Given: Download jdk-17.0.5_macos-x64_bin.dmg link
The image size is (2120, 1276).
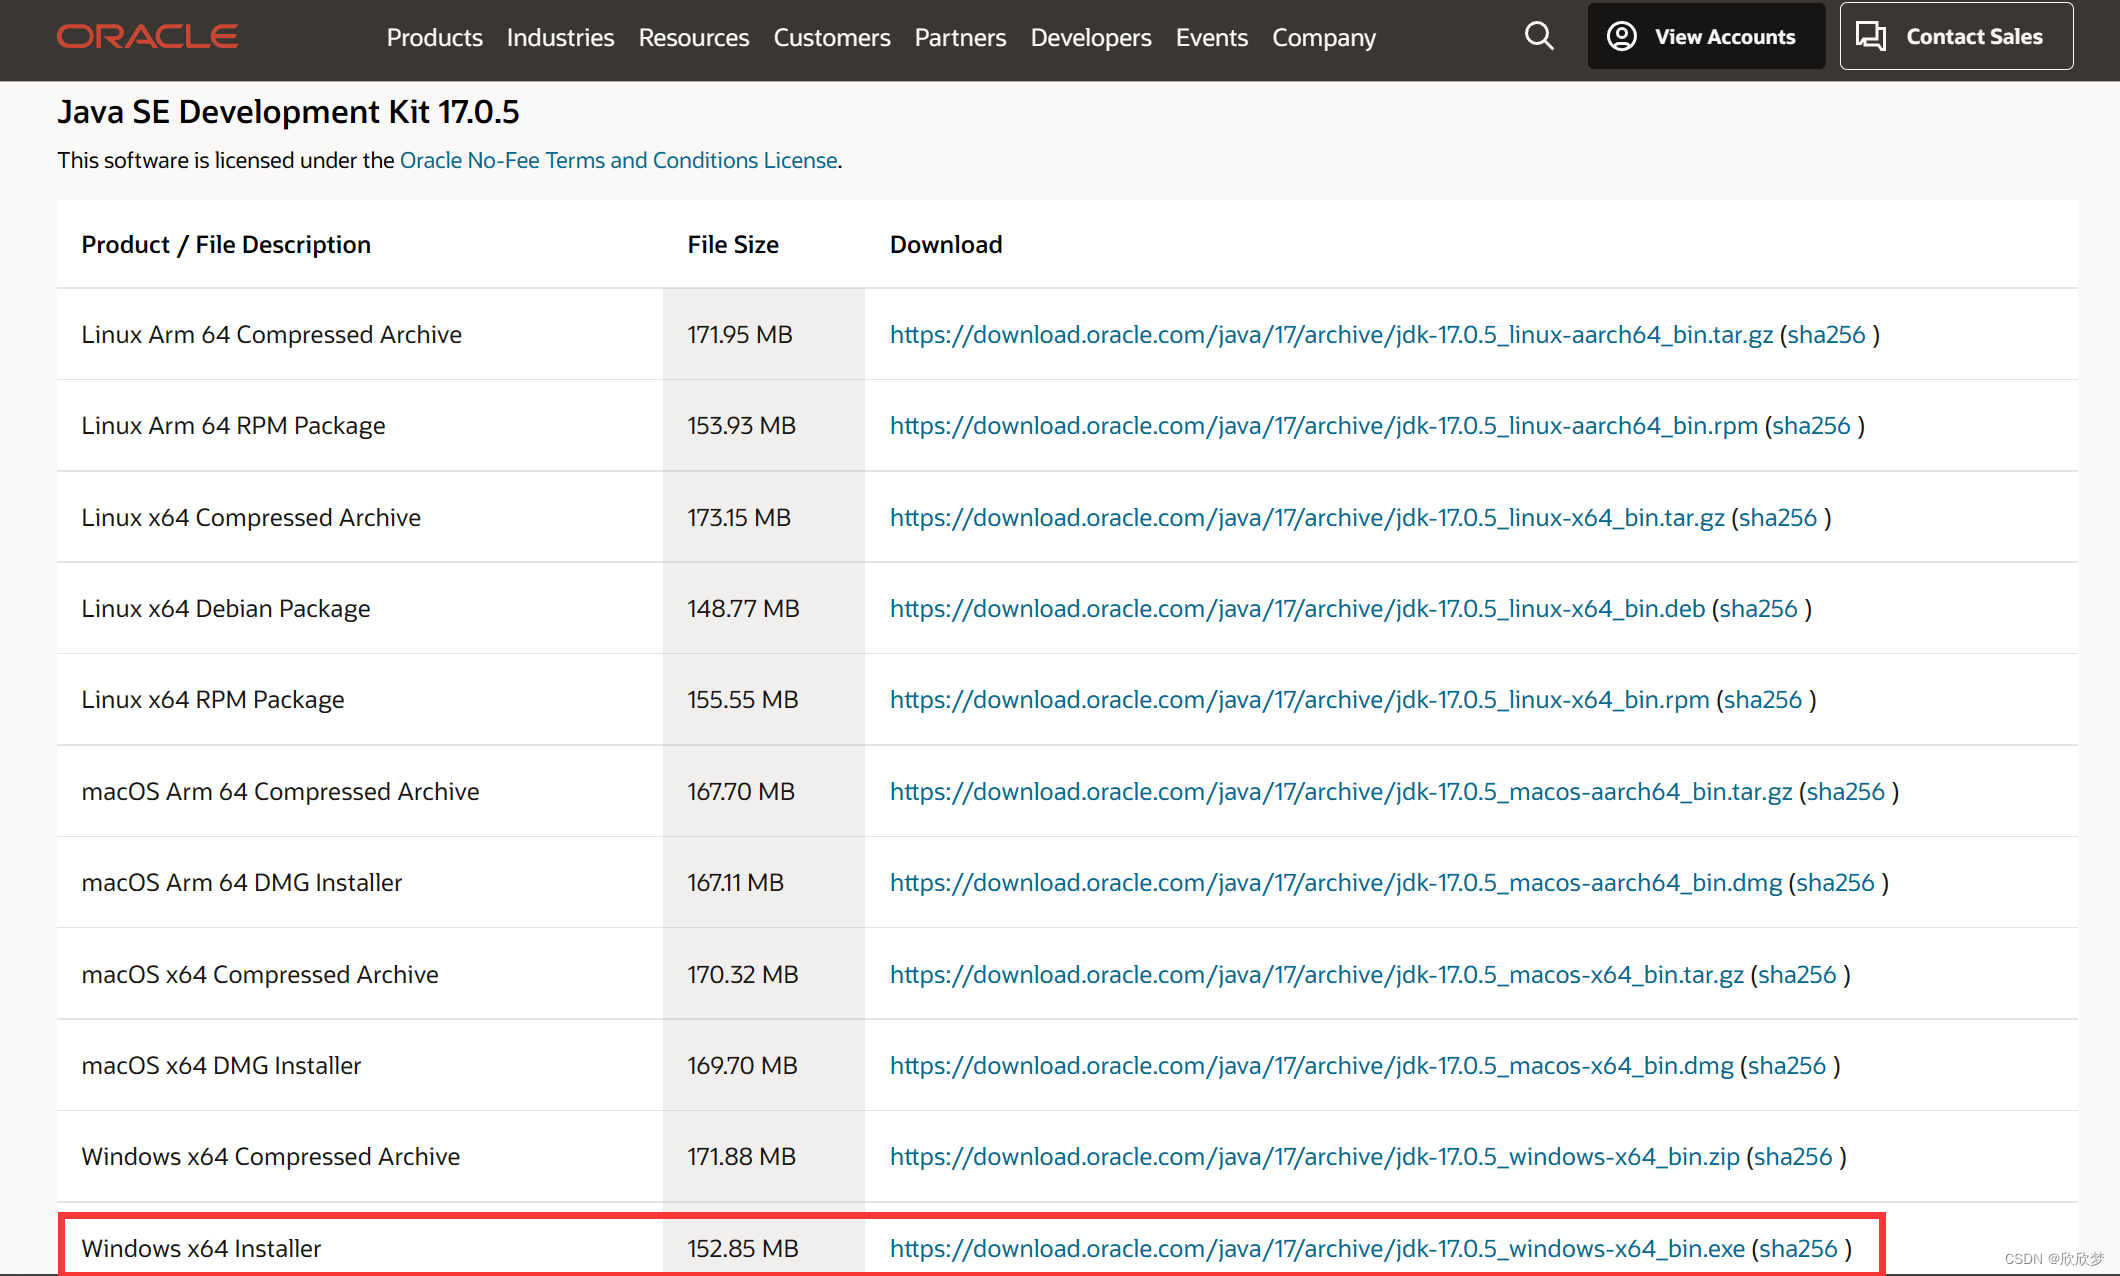Looking at the screenshot, I should tap(1311, 1066).
